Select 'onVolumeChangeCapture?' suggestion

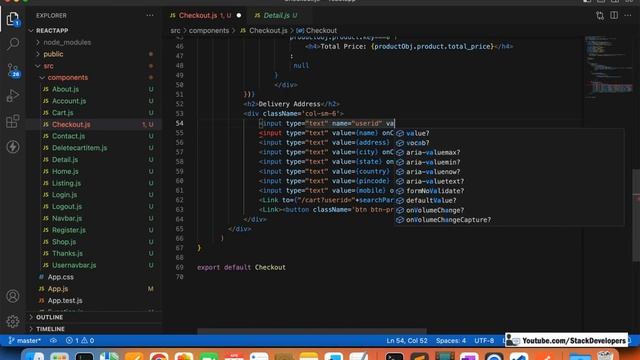point(509,220)
